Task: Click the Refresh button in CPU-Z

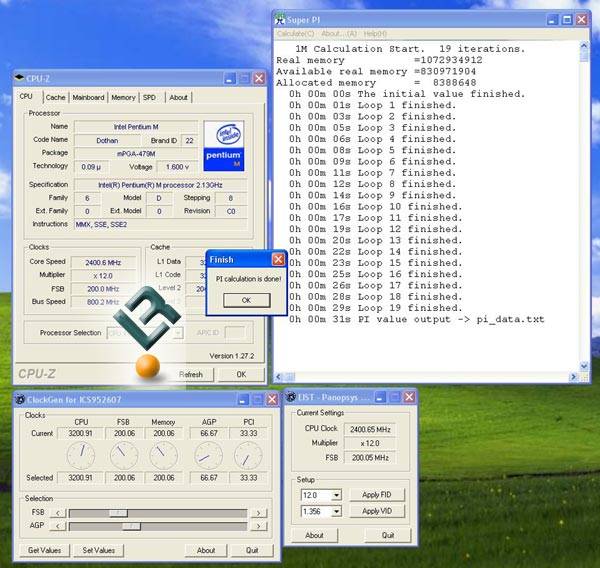Action: pyautogui.click(x=191, y=374)
